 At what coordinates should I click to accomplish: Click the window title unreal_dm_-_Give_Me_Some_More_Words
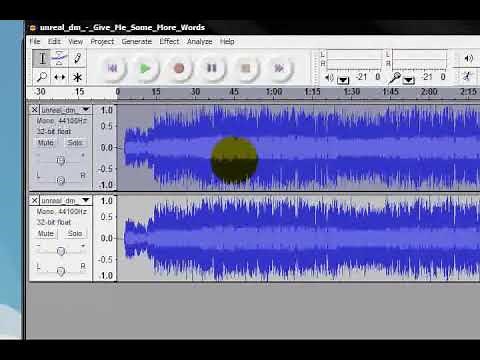pos(122,28)
